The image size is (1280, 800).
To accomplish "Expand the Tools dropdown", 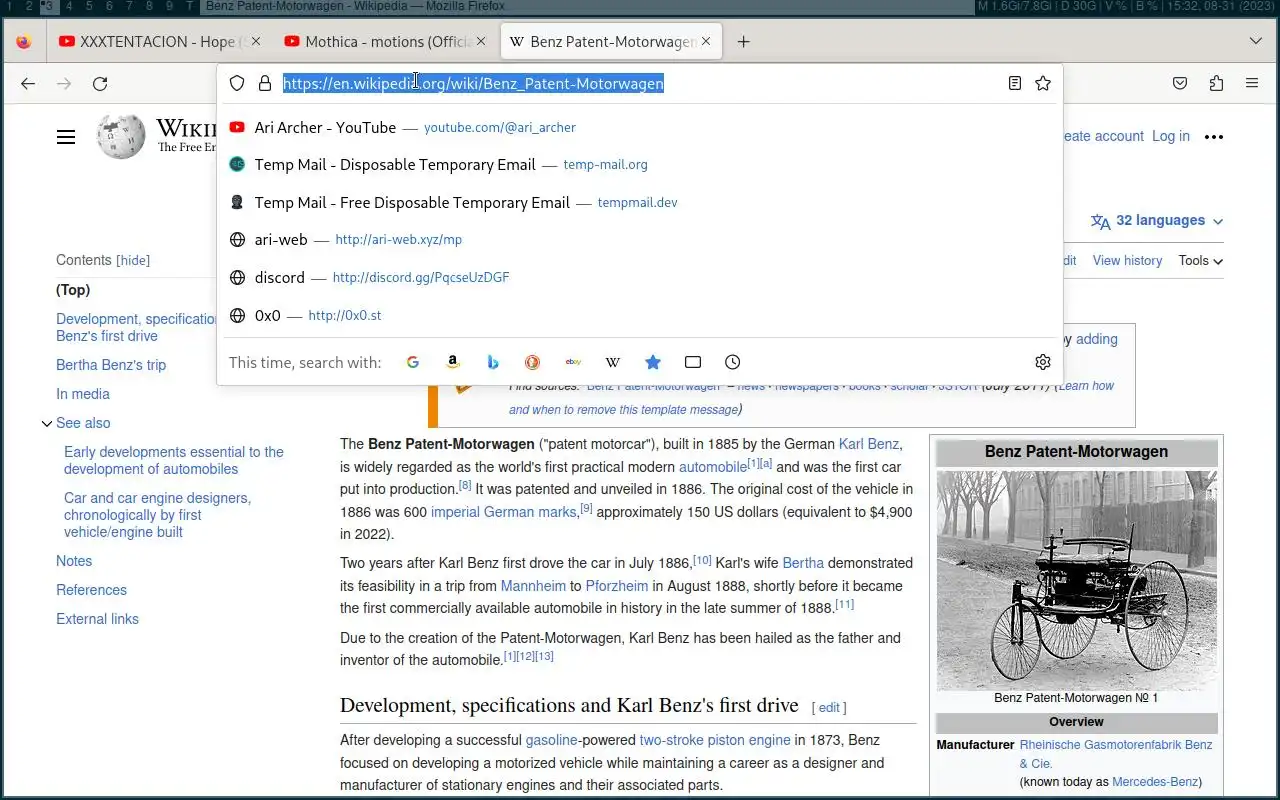I will pos(1200,261).
